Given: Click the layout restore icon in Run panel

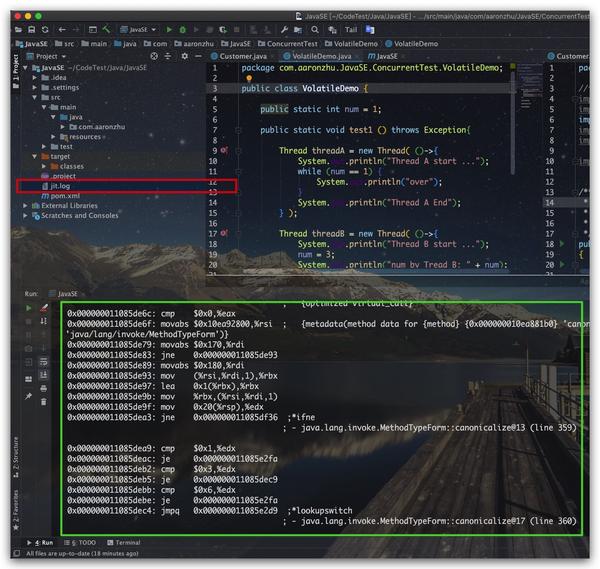Looking at the screenshot, I should click(x=28, y=379).
